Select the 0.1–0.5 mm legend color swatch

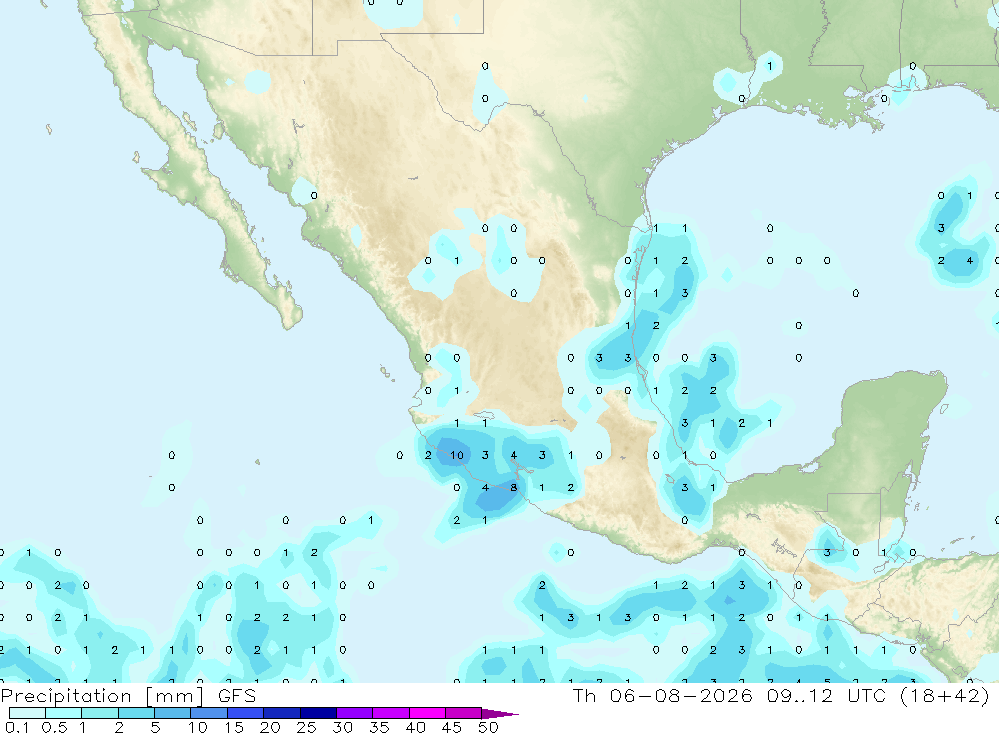pos(27,713)
